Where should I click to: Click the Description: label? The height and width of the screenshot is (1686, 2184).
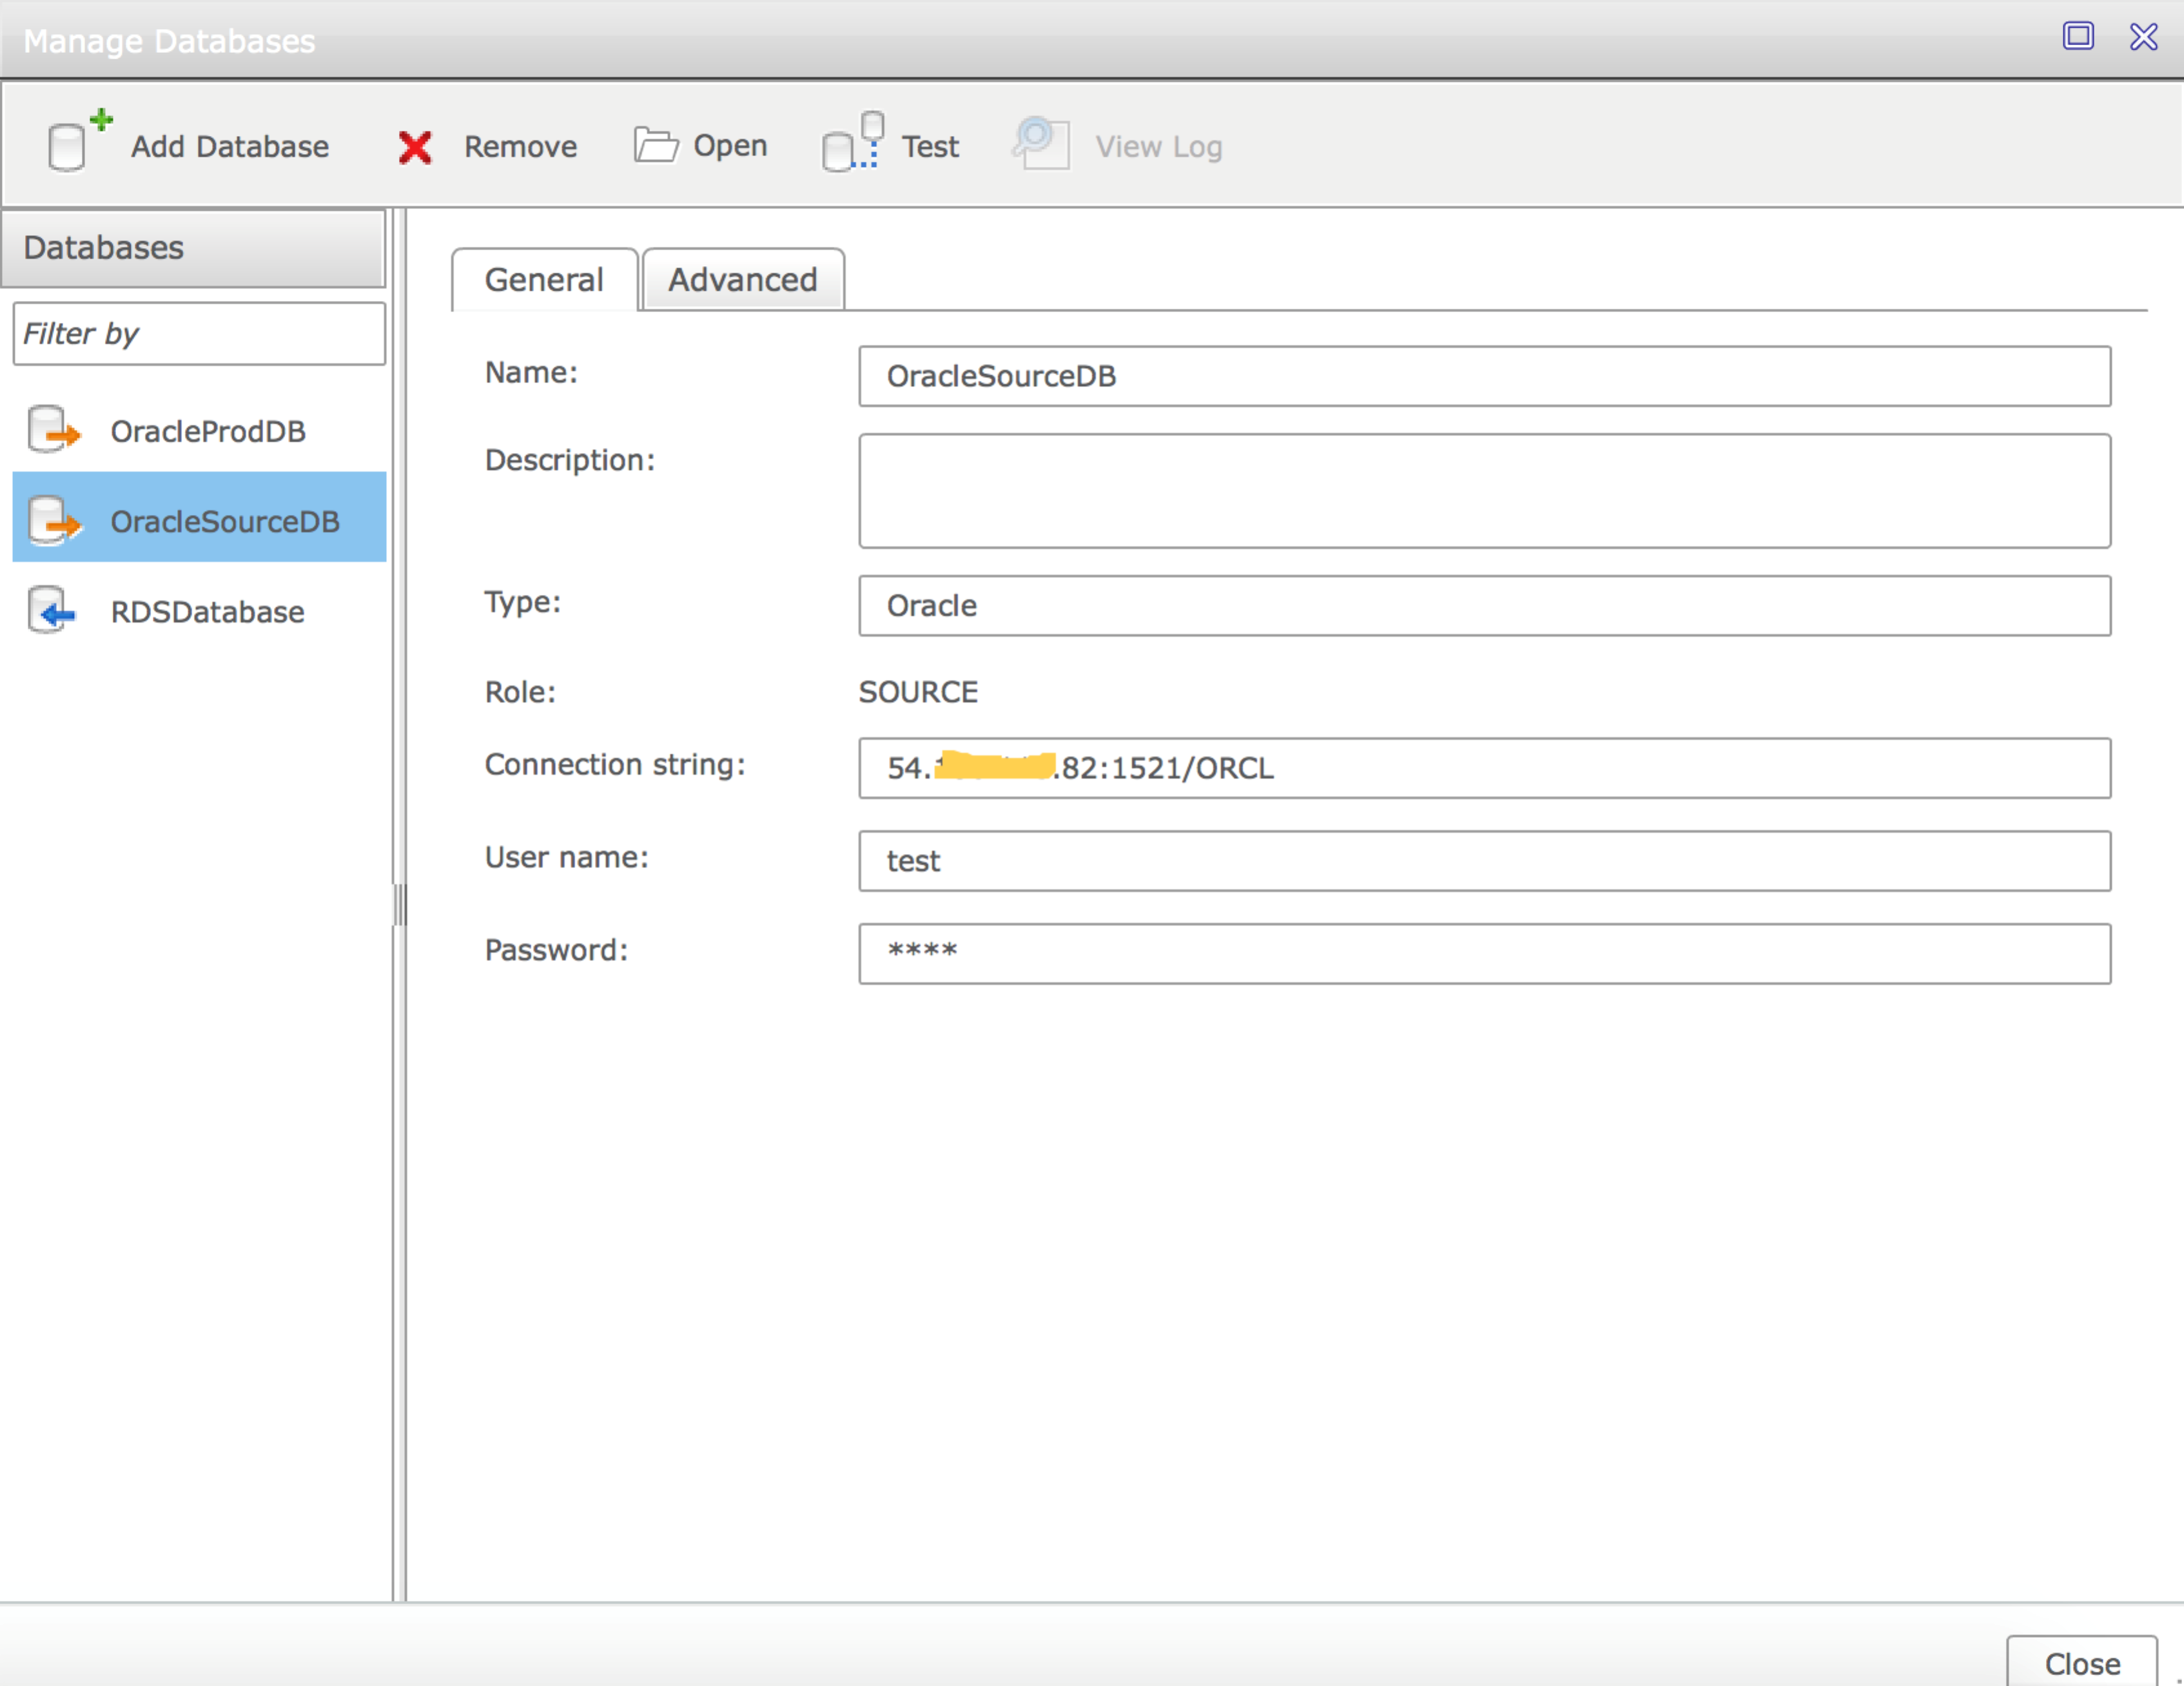570,460
